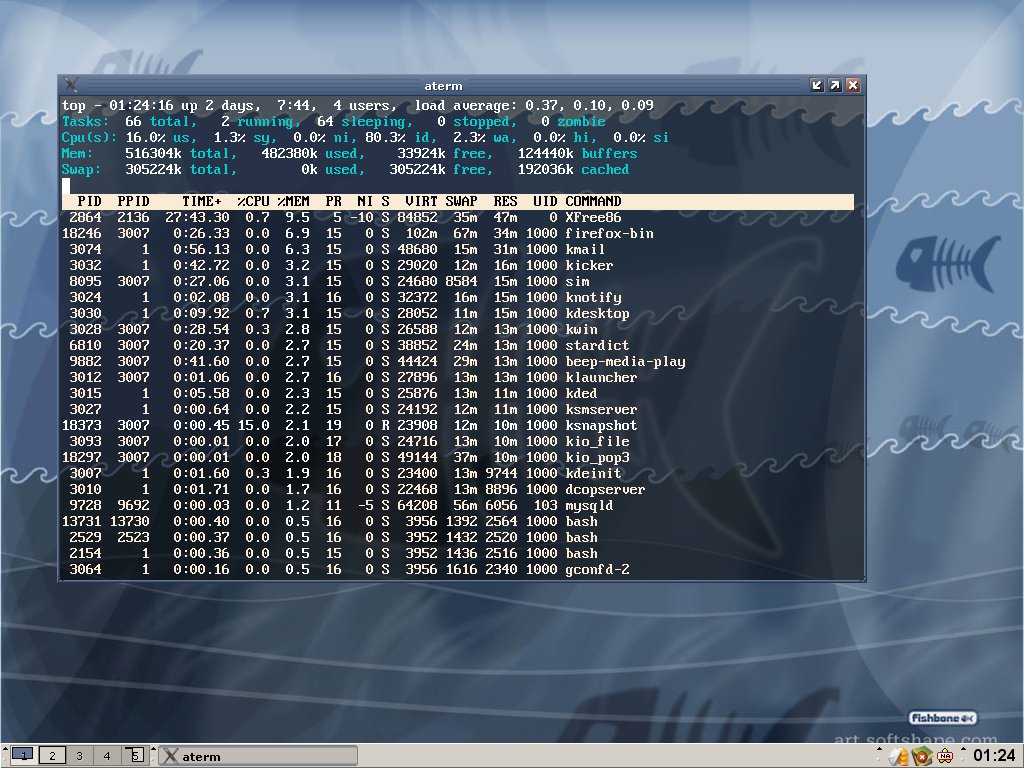Click the aterm window title text
This screenshot has height=768, width=1024.
[x=443, y=86]
